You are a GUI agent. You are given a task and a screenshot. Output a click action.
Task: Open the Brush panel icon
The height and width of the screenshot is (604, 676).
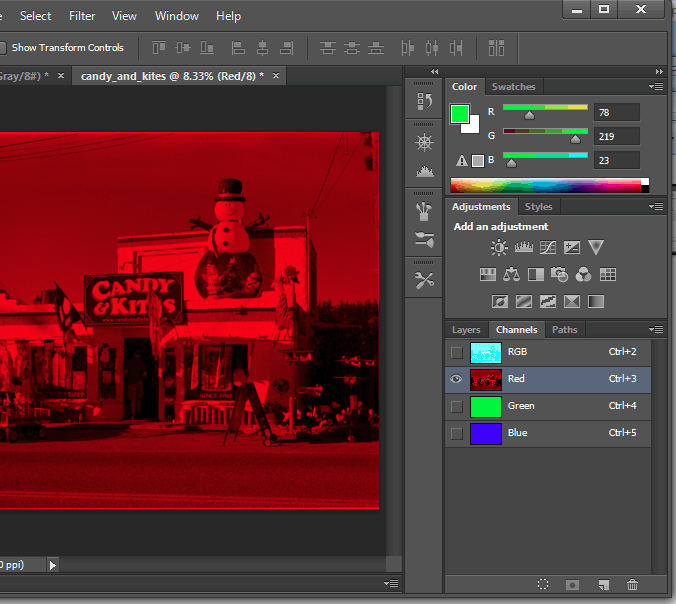tap(424, 211)
